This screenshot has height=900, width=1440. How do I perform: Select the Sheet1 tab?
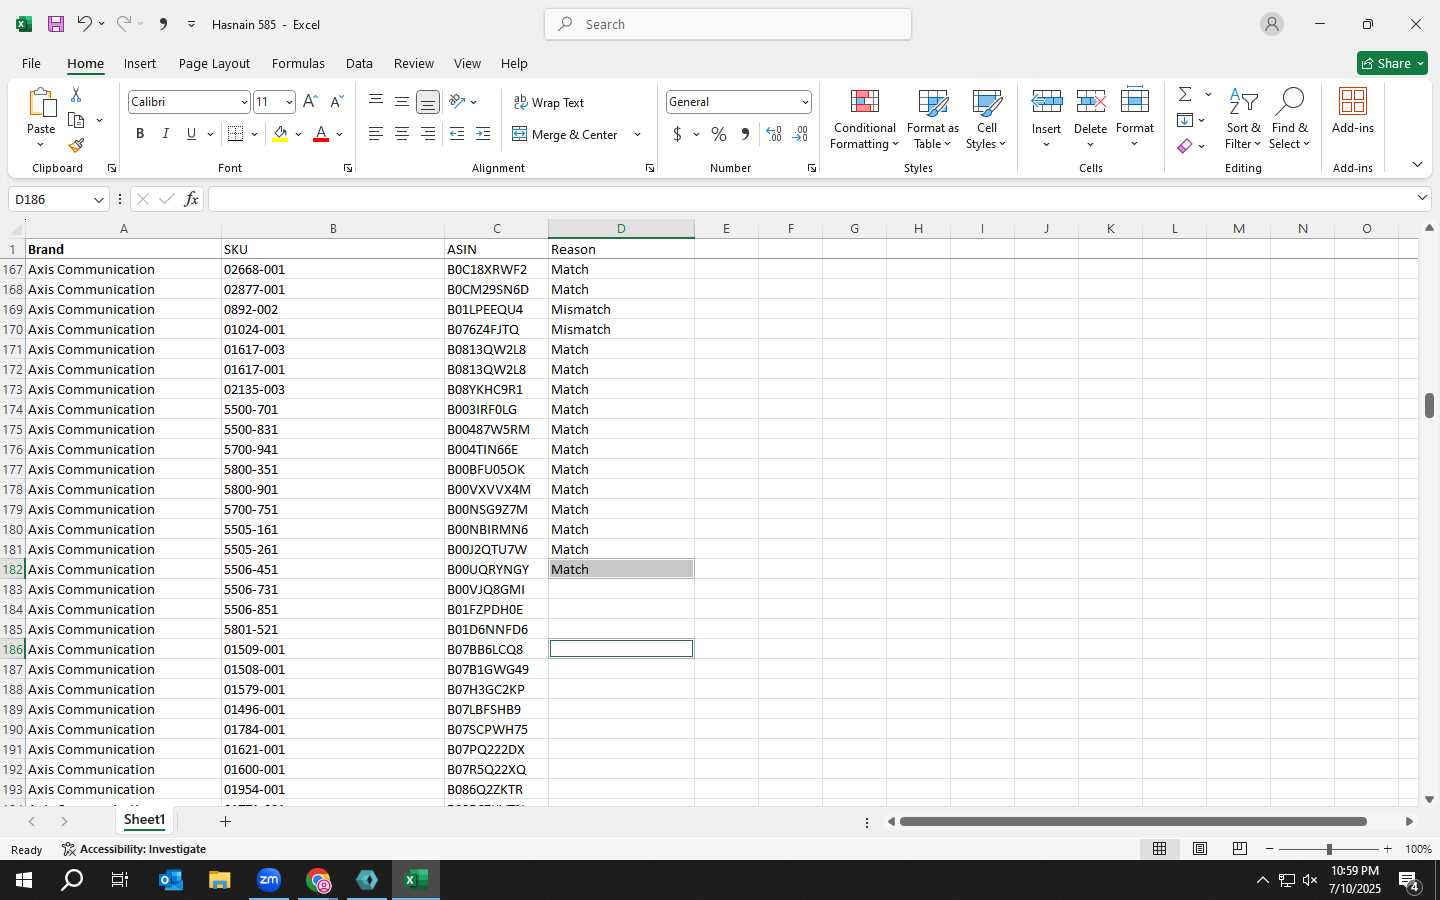[x=144, y=820]
